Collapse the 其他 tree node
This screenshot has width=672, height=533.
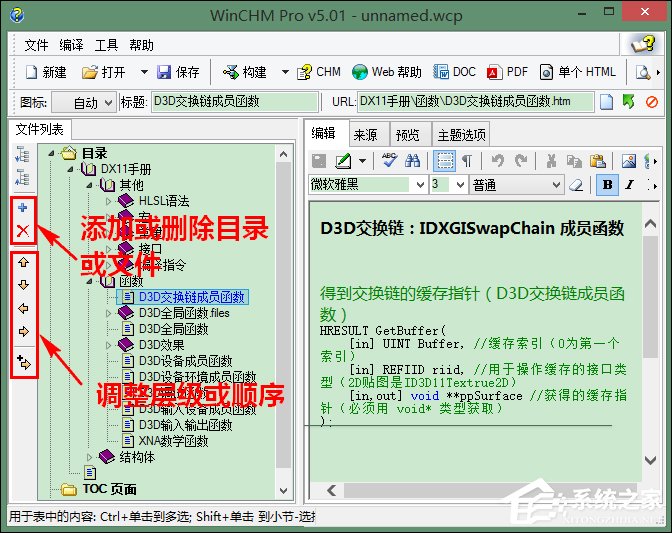click(89, 186)
